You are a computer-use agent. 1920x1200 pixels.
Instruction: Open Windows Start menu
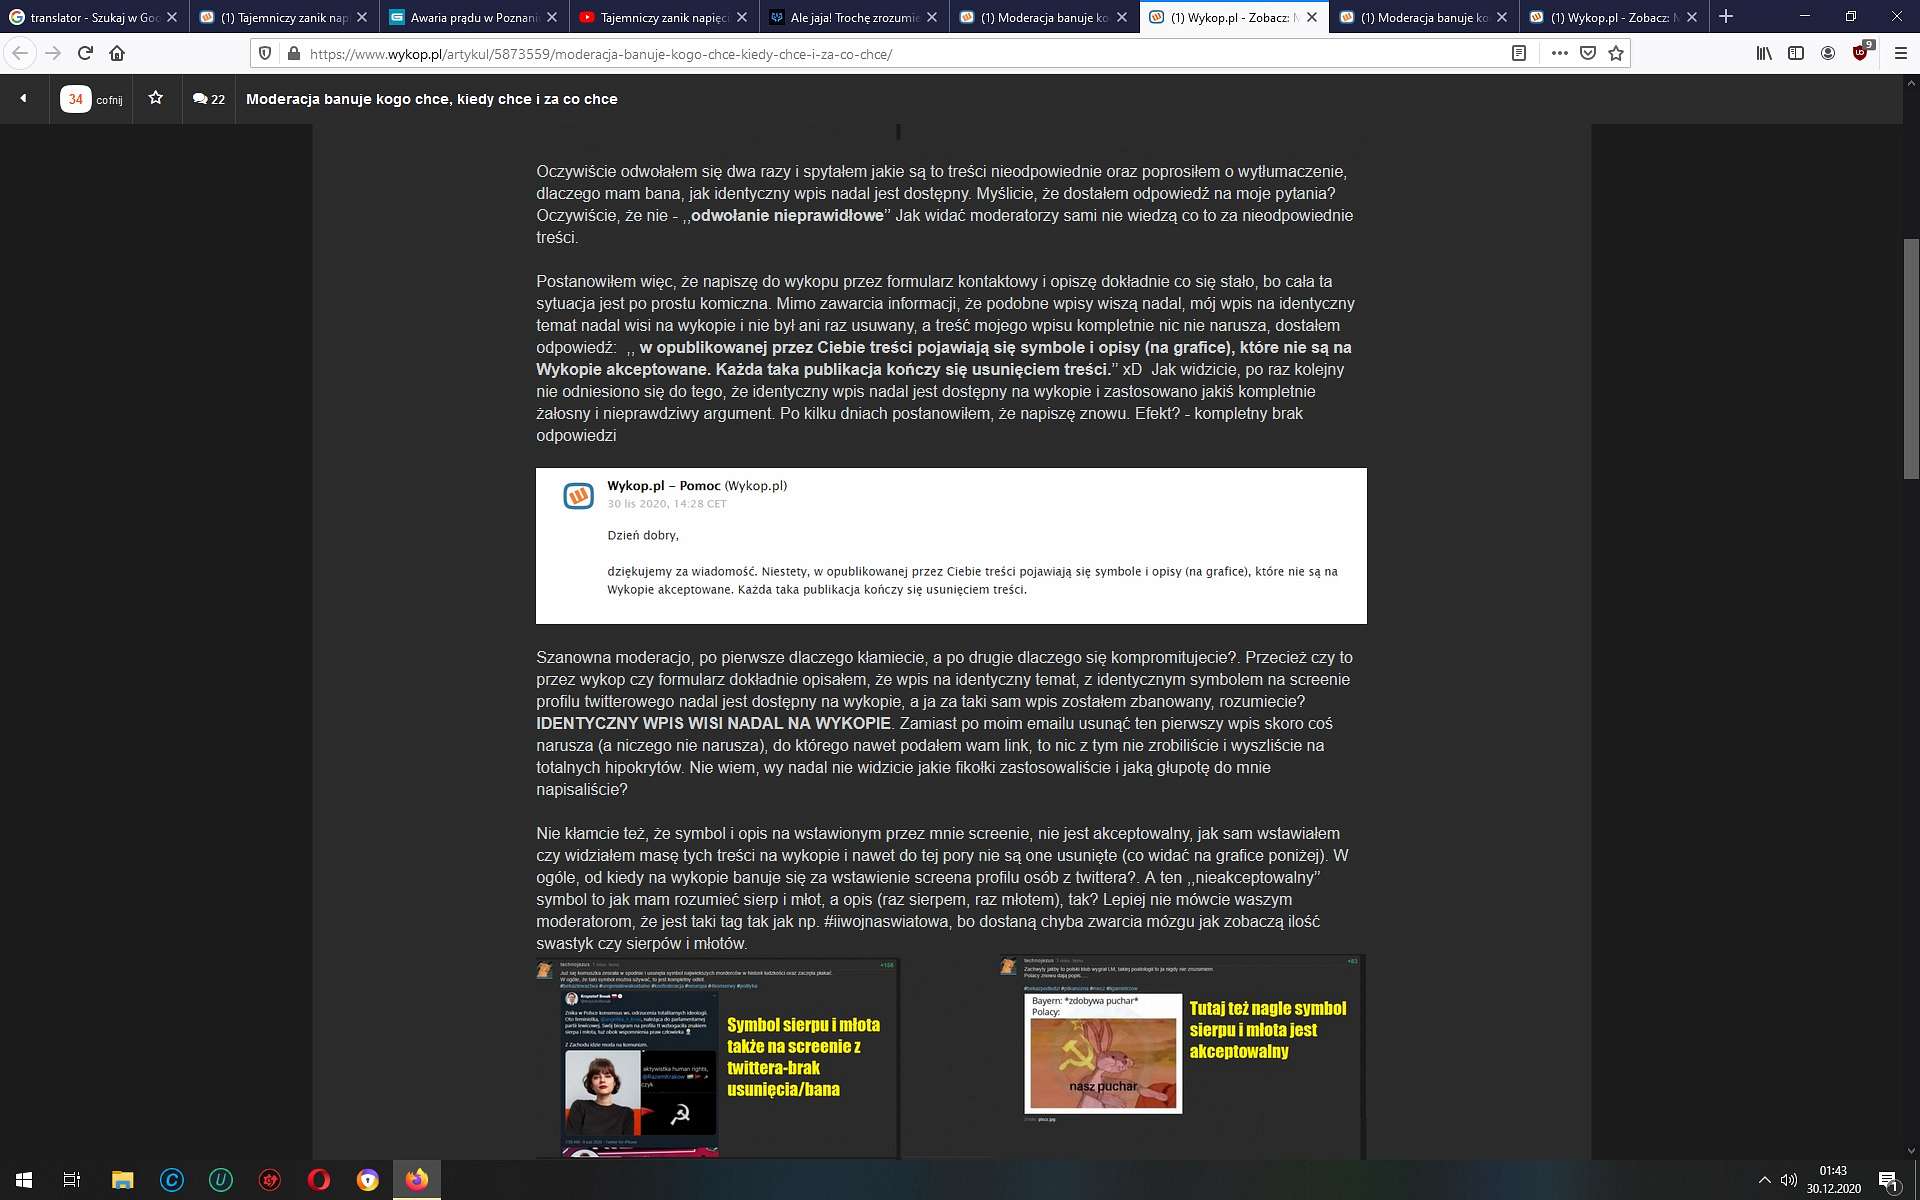coord(24,1180)
